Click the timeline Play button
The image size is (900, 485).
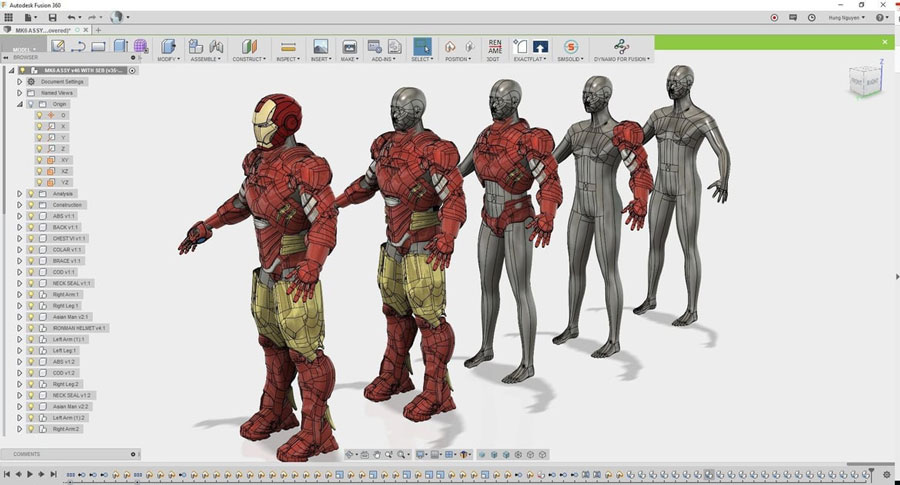click(x=29, y=474)
